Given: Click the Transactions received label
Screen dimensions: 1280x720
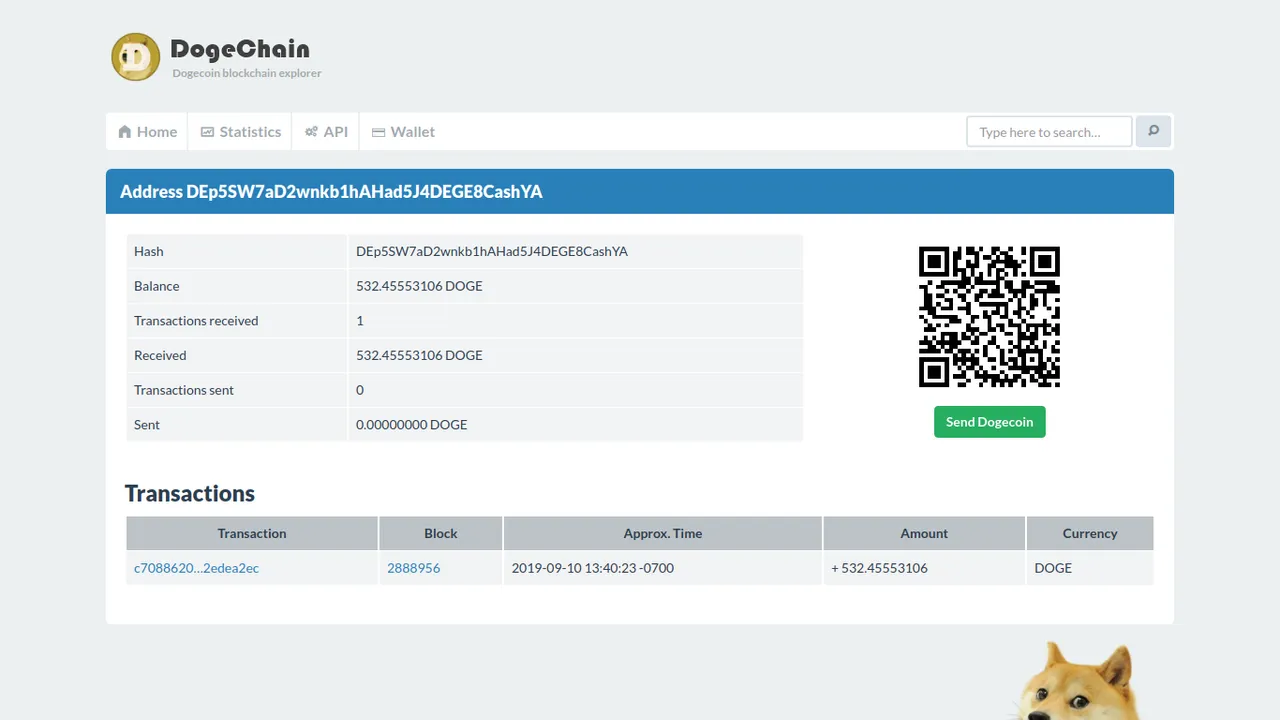Looking at the screenshot, I should coord(196,321).
